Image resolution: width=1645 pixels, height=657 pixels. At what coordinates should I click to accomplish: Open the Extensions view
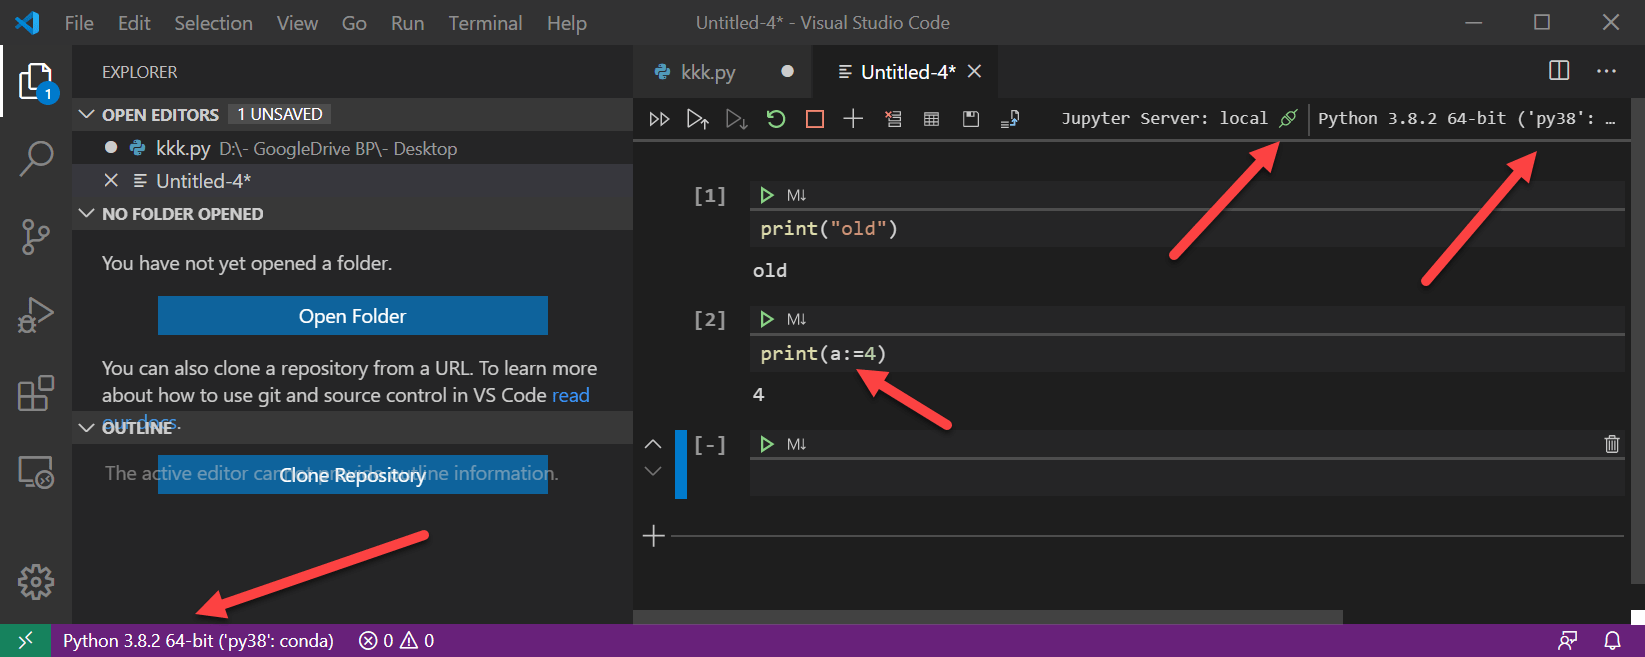[x=36, y=393]
